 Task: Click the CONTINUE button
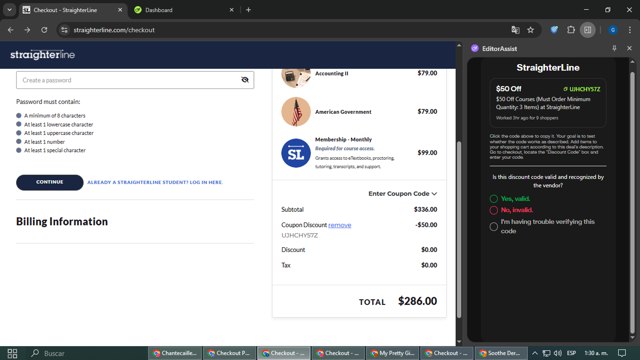pyautogui.click(x=50, y=182)
